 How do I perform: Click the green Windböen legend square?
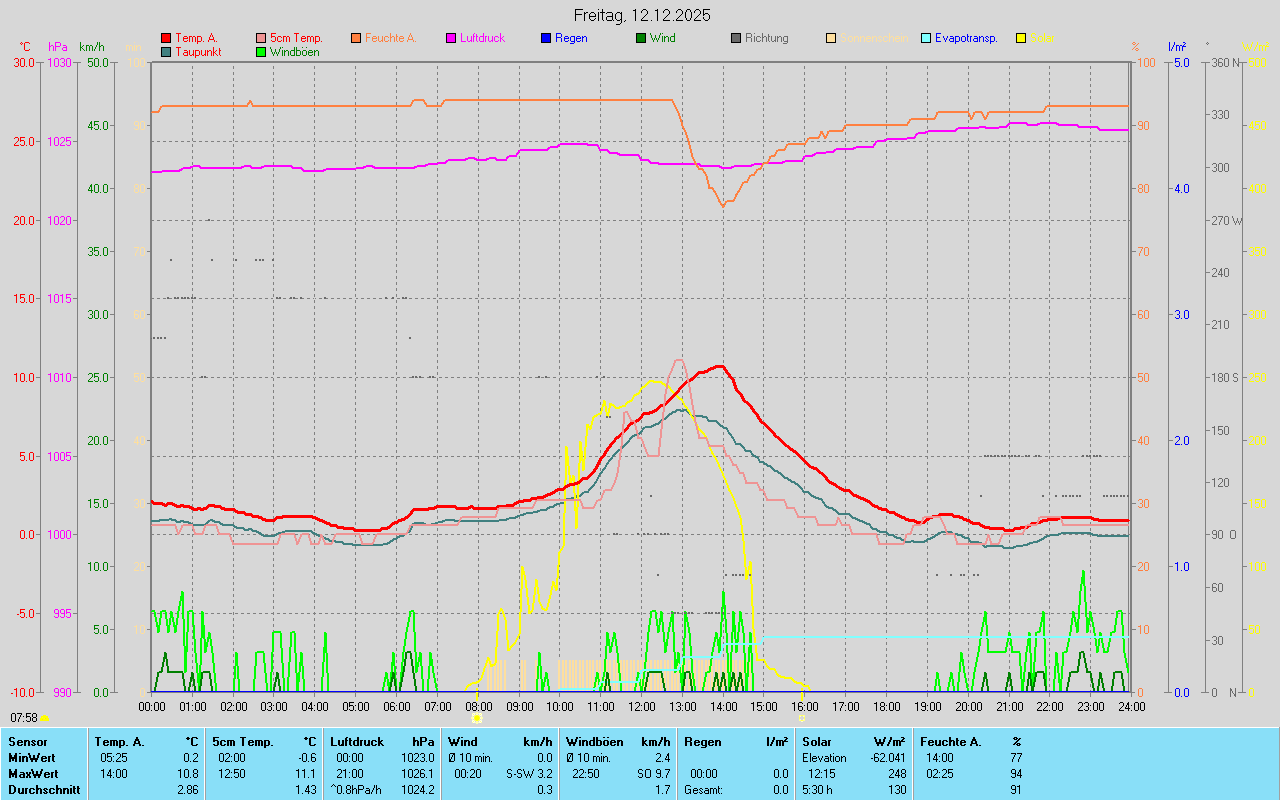coord(262,51)
